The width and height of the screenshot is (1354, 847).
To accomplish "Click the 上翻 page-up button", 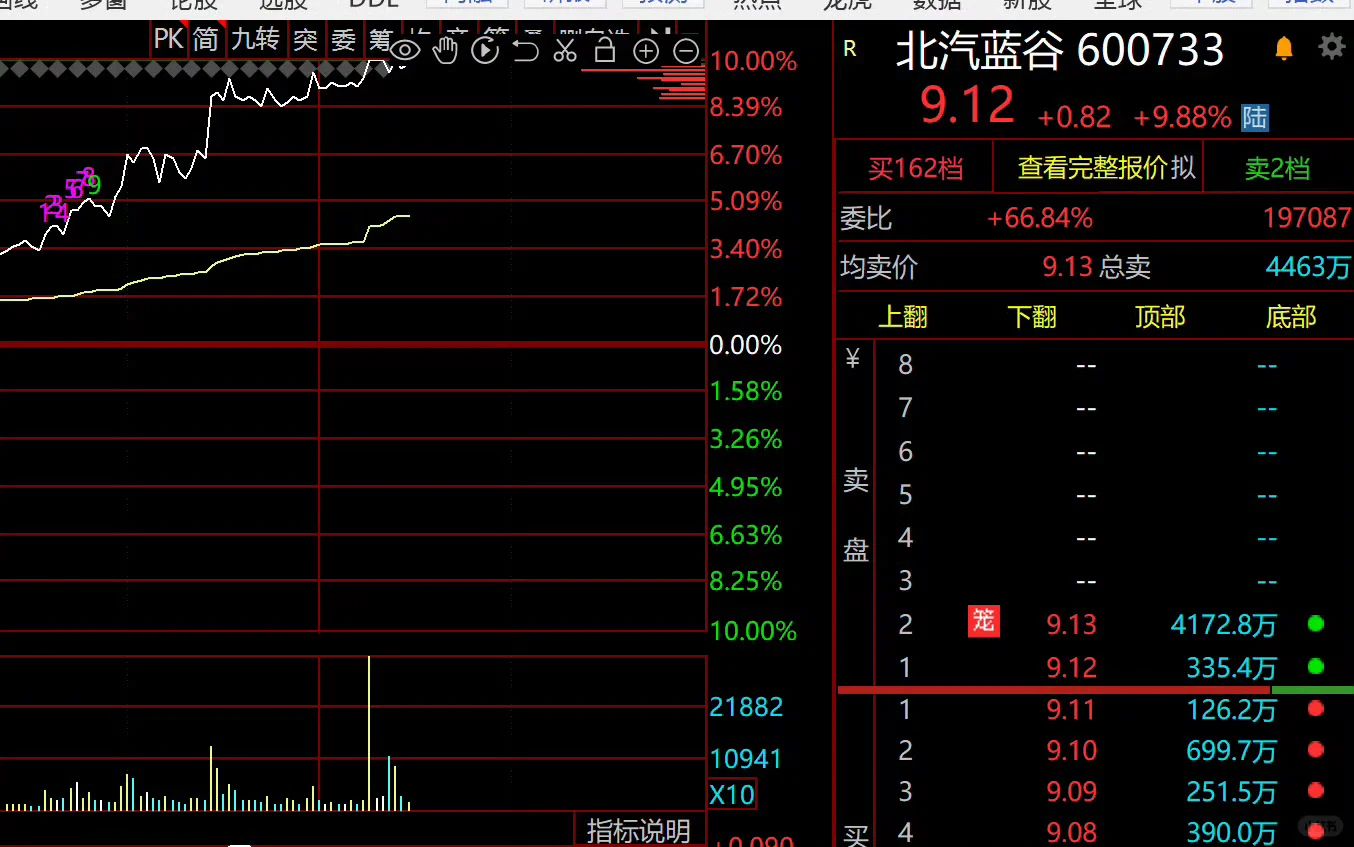I will tap(903, 317).
